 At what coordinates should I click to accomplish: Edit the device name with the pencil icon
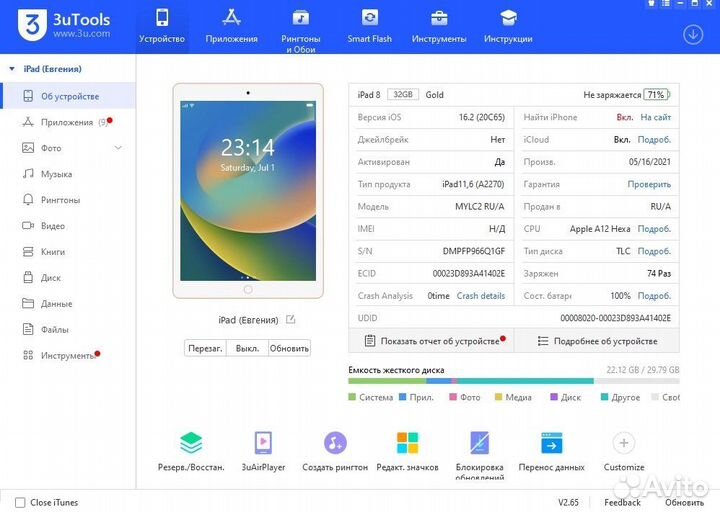(x=291, y=320)
